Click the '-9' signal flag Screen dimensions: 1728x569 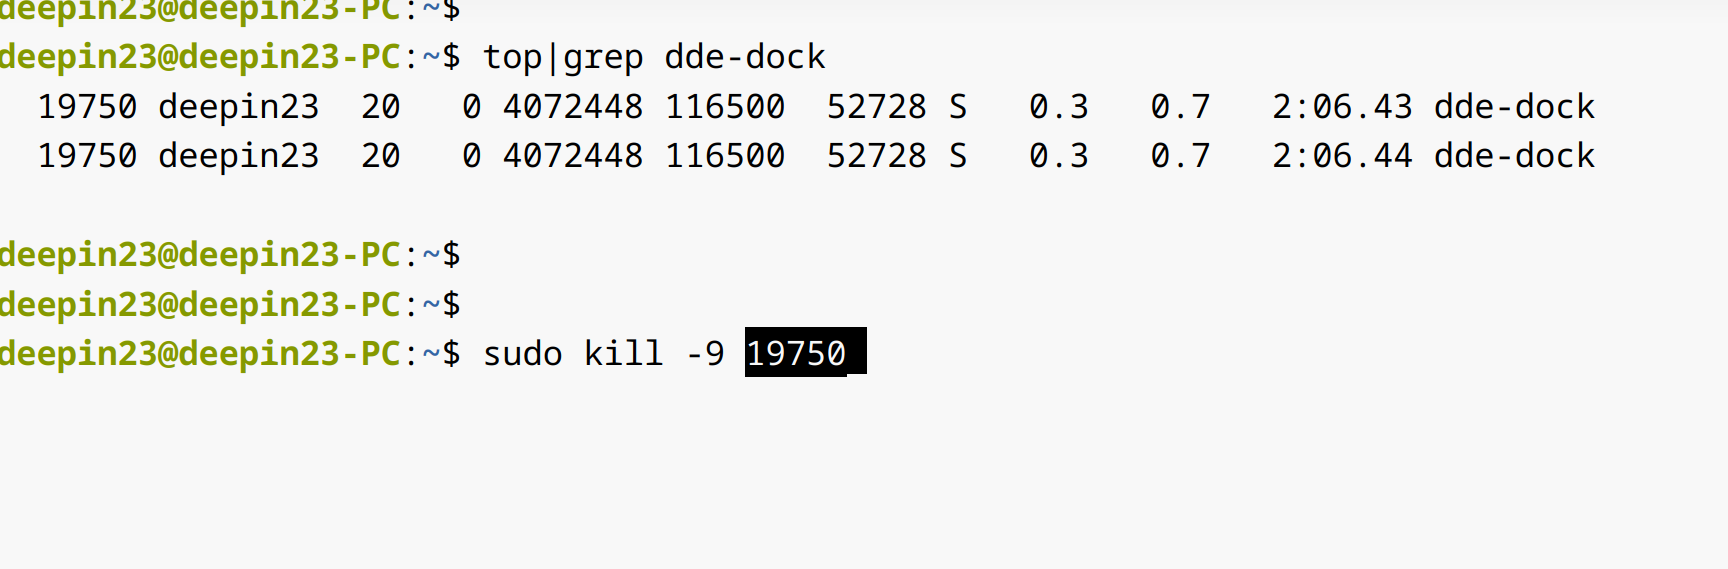pyautogui.click(x=705, y=353)
